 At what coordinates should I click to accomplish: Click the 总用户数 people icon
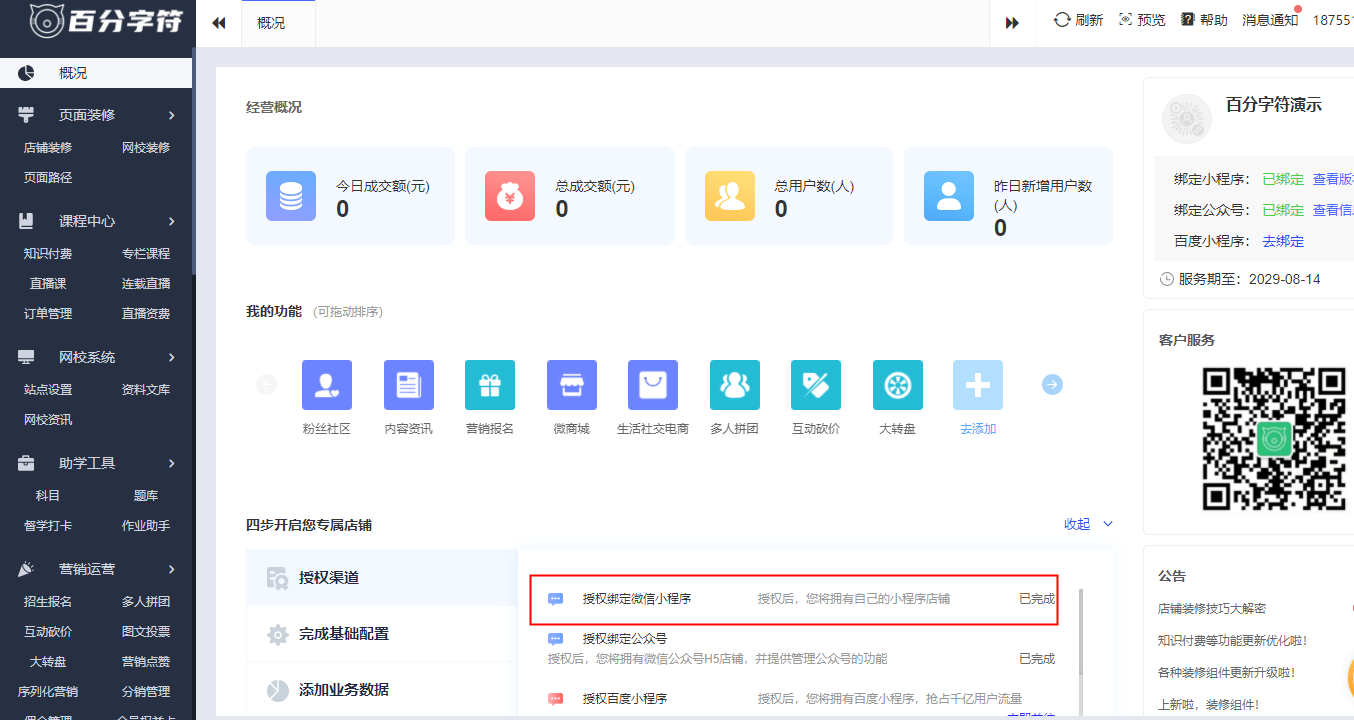(x=730, y=196)
